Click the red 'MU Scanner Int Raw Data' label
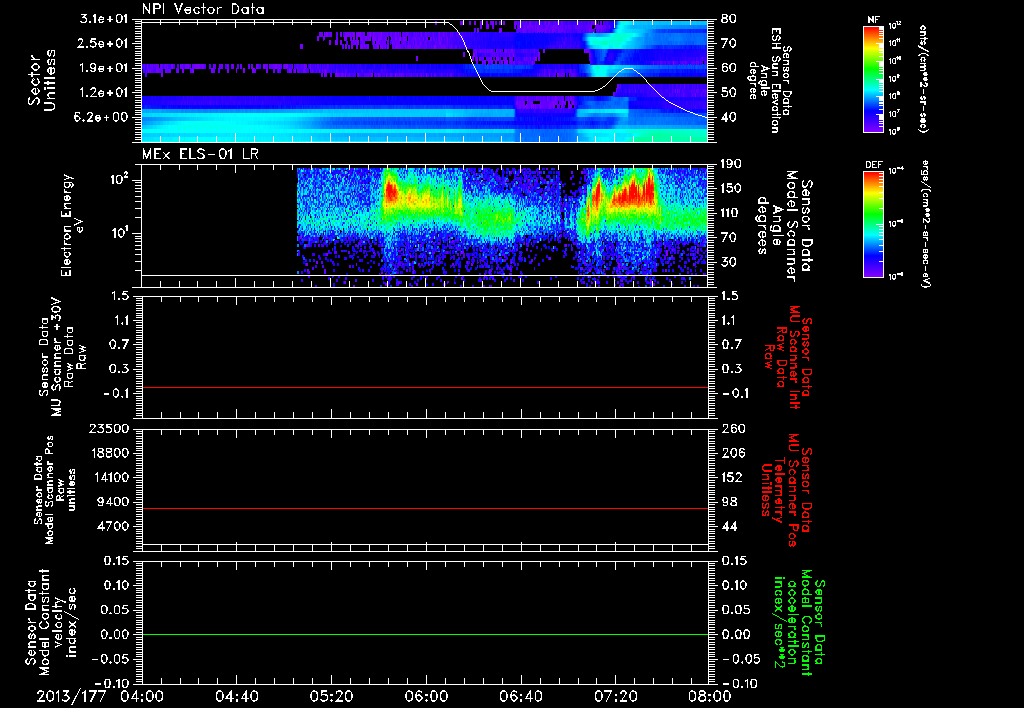Screen dimensions: 1024x708 point(788,357)
